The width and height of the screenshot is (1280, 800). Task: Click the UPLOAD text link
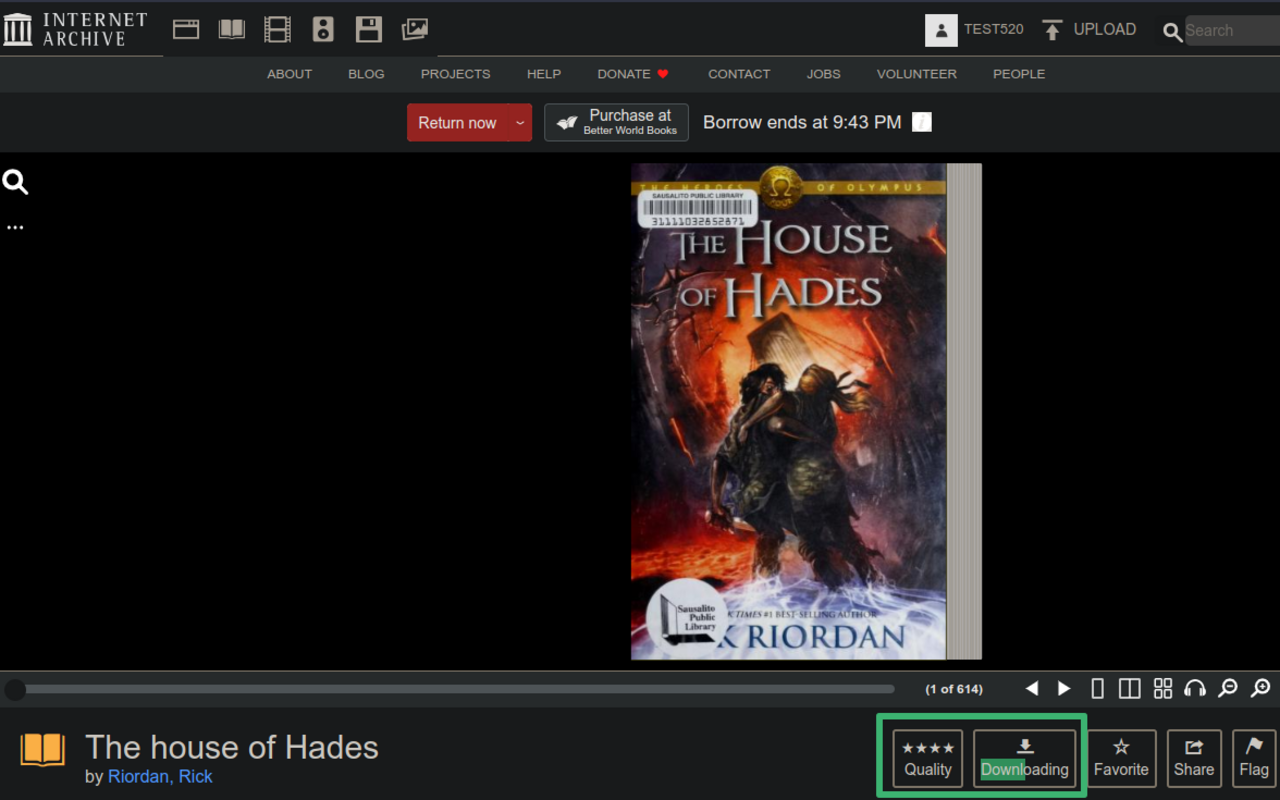(x=1105, y=30)
